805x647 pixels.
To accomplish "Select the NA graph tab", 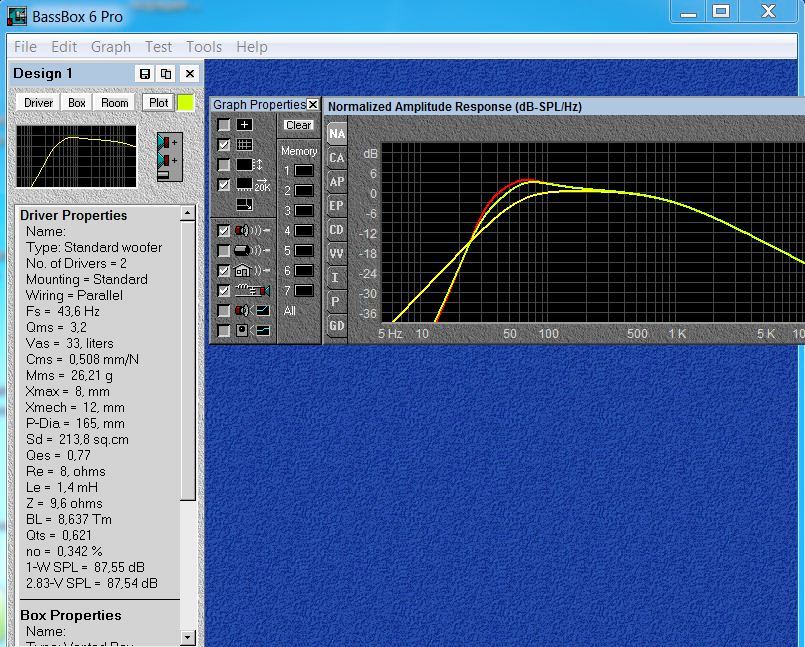I will tap(337, 134).
